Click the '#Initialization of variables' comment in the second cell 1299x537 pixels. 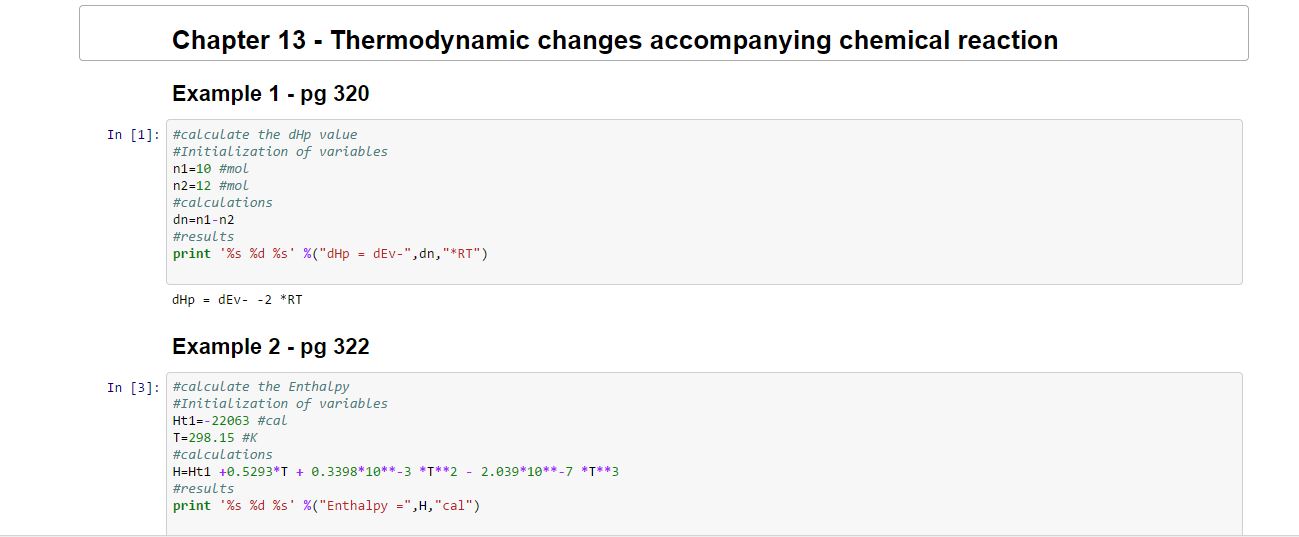[x=280, y=404]
